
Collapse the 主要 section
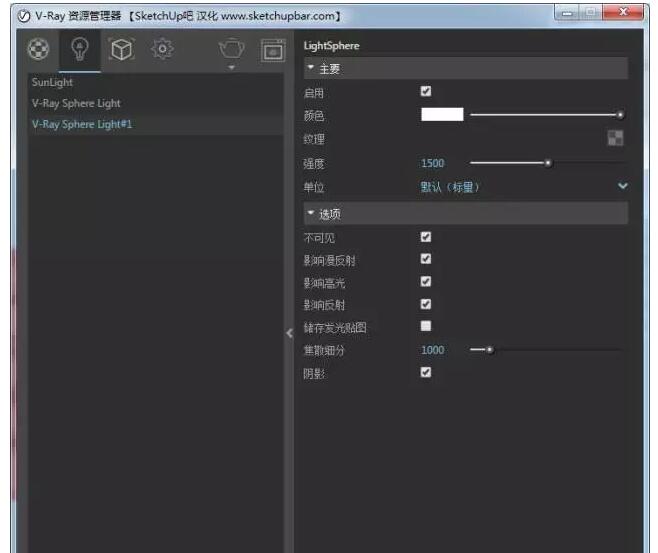[x=466, y=68]
